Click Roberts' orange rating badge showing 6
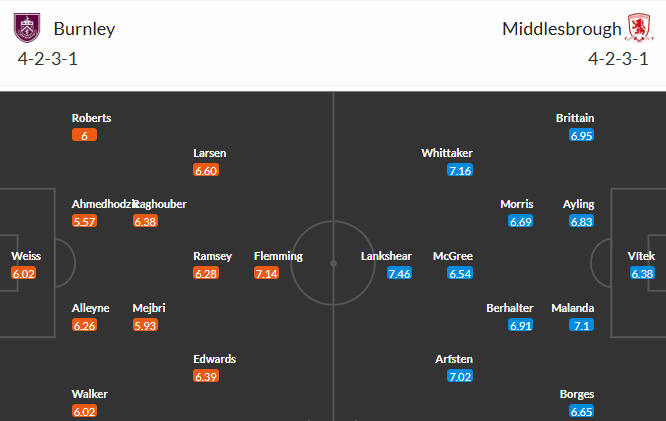The image size is (666, 421). (x=85, y=135)
